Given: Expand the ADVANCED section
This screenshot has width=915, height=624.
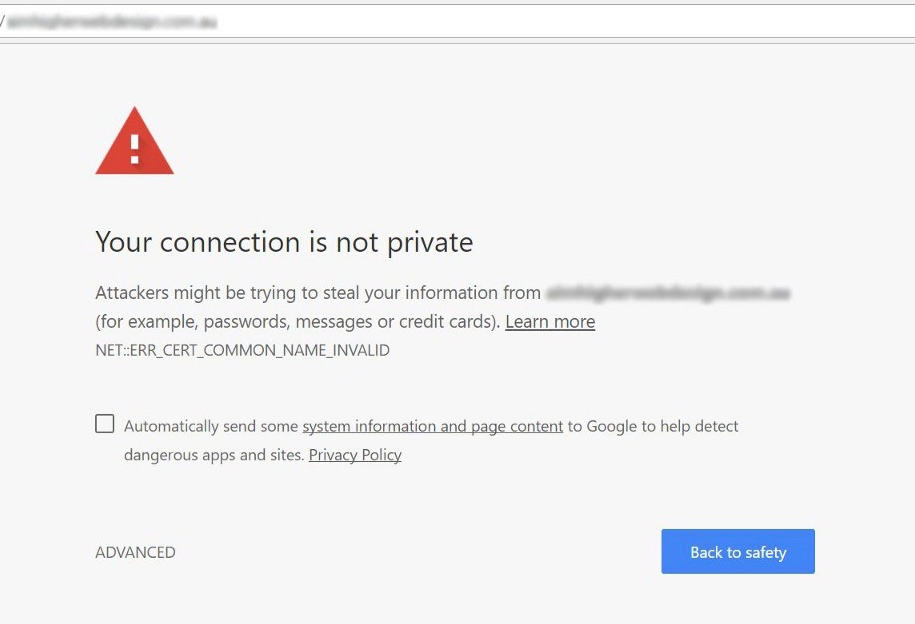Looking at the screenshot, I should click(135, 552).
